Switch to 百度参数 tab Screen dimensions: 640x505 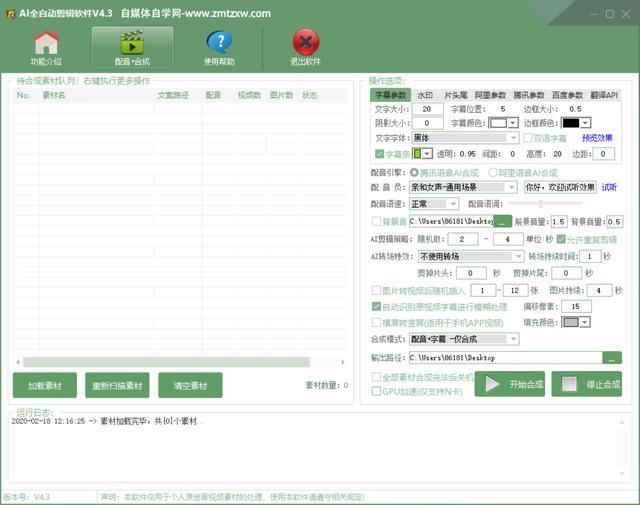[568, 95]
